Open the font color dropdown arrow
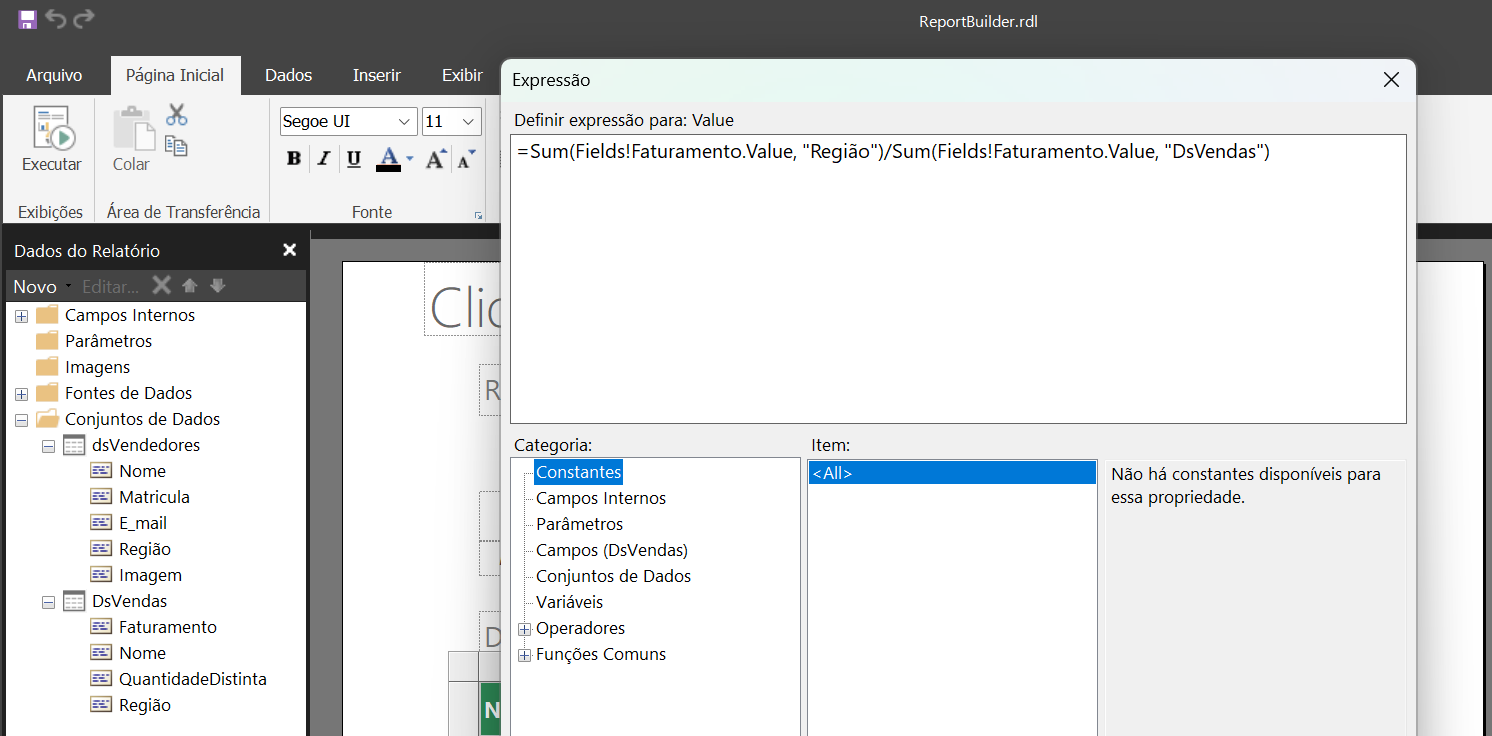This screenshot has width=1492, height=736. coord(410,158)
